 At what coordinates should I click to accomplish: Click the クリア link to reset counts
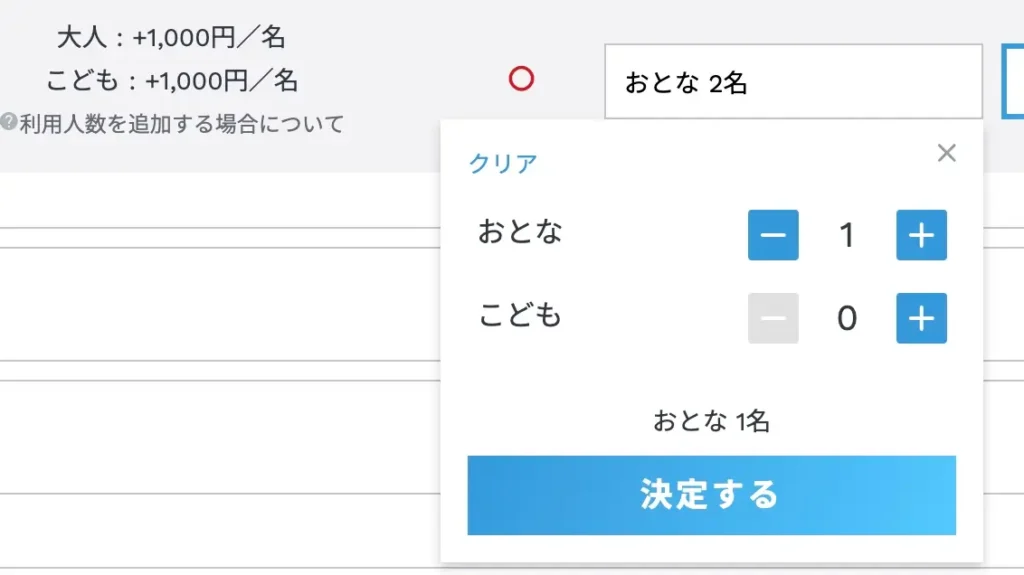point(503,164)
